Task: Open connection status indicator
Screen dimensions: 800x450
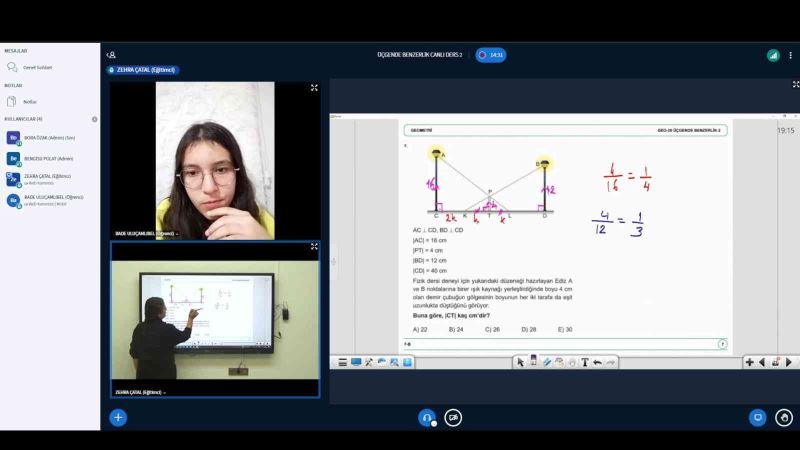Action: [x=773, y=55]
